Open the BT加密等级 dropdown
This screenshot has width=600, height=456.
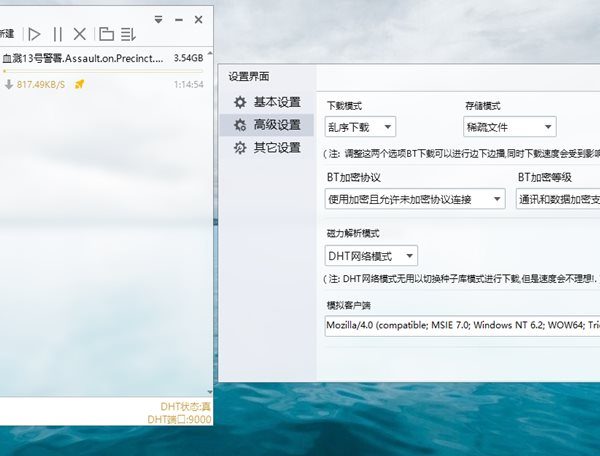(x=558, y=199)
